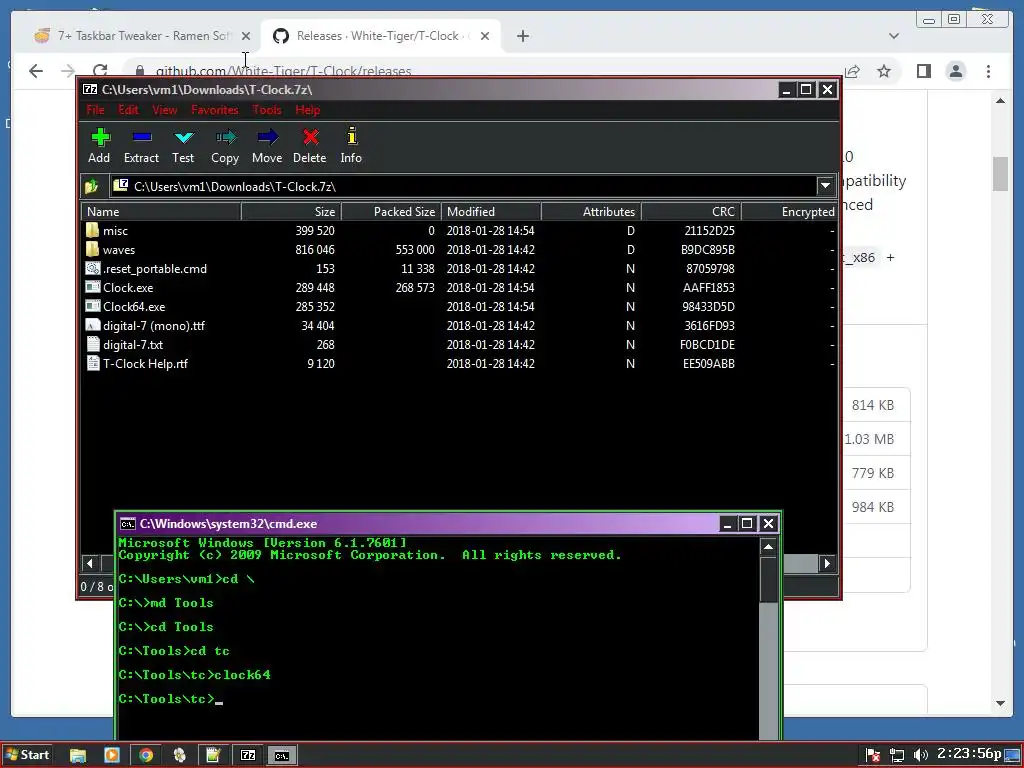Click the taskbar clock 2:23:56p
The image size is (1024, 768).
tap(968, 754)
